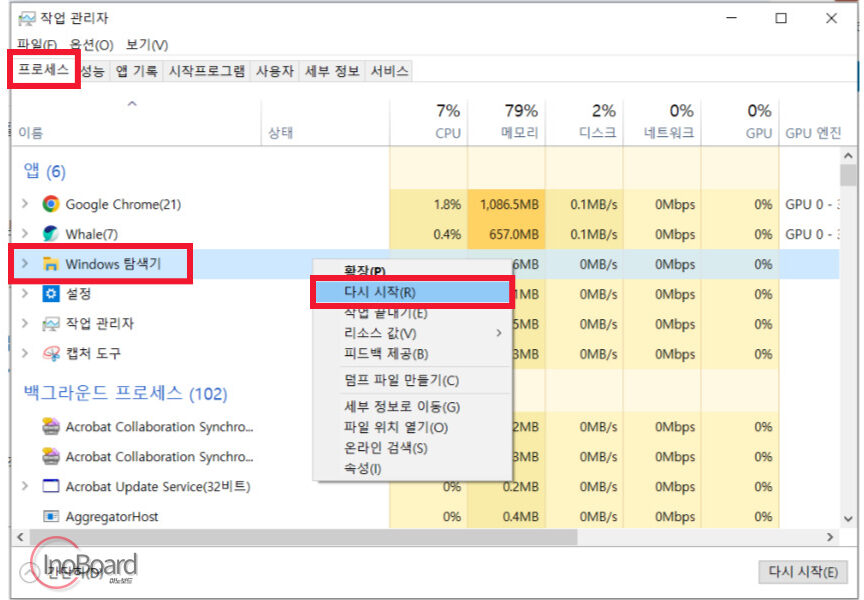Sort by the 메모리 column header
The image size is (864, 600).
tap(506, 122)
